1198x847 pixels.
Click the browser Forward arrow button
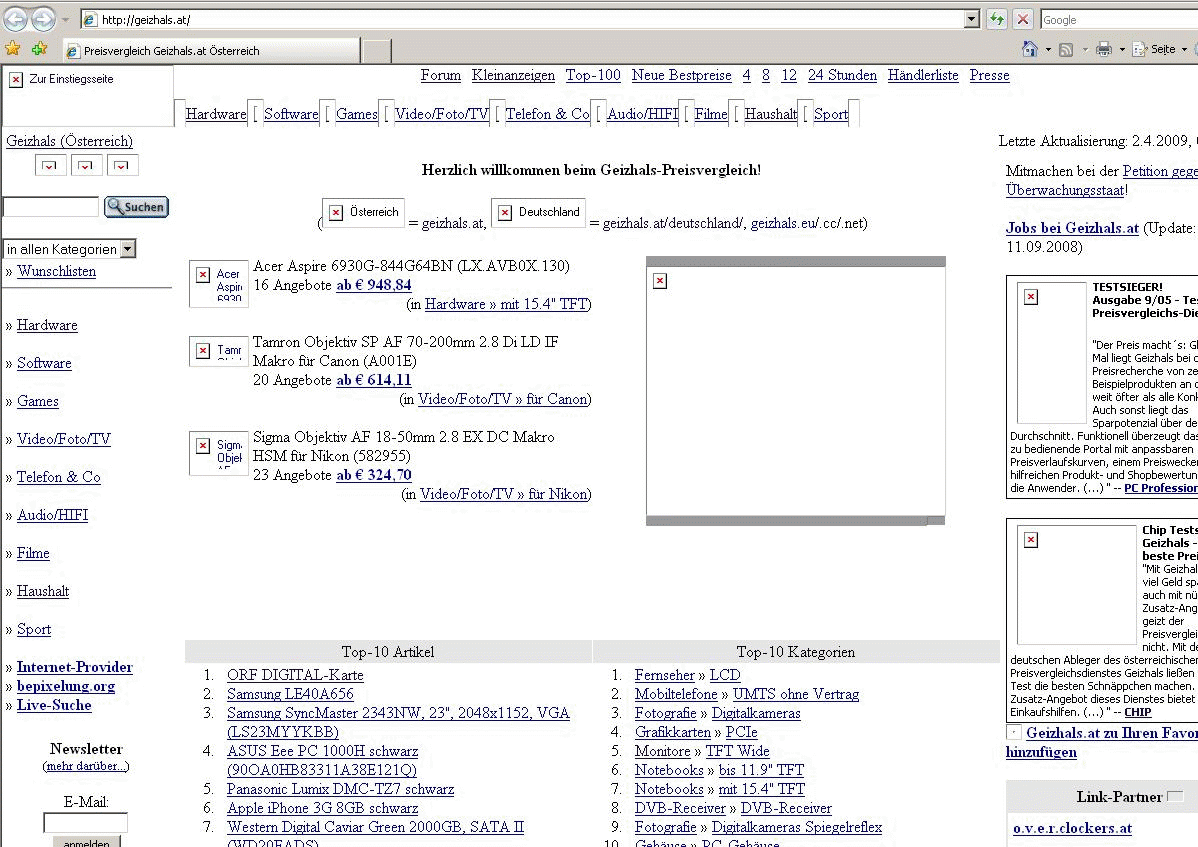[x=43, y=18]
